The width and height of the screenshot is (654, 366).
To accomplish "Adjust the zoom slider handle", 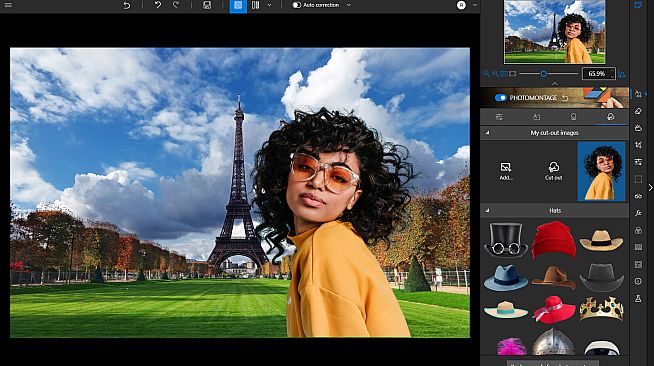I will pos(543,74).
